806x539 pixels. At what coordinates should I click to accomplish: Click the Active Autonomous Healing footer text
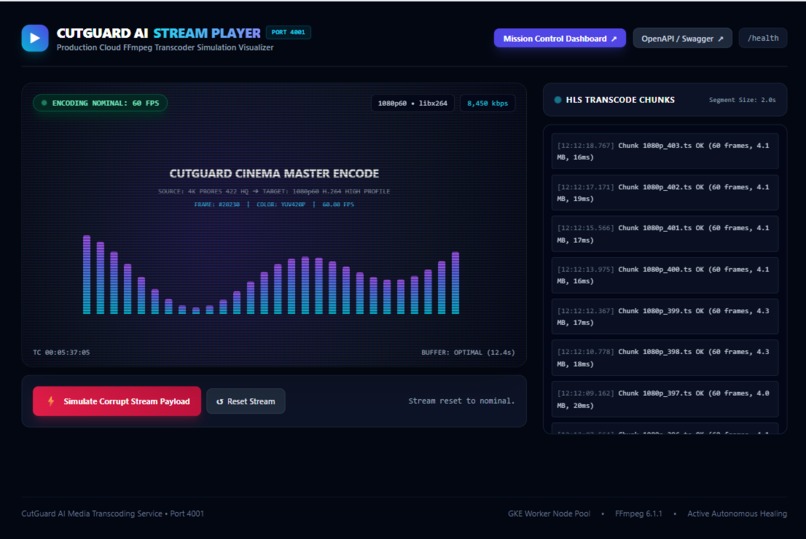737,513
